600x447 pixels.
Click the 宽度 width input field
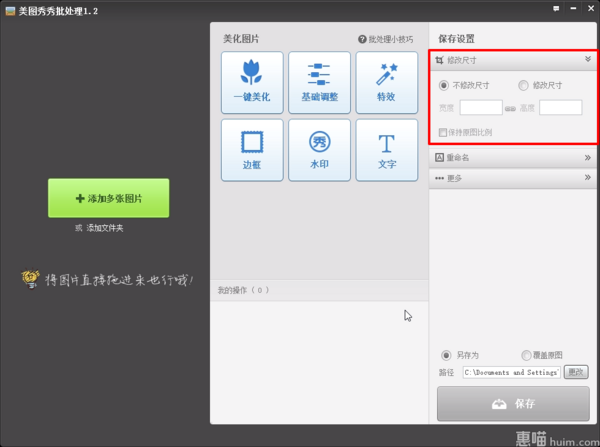(x=481, y=108)
